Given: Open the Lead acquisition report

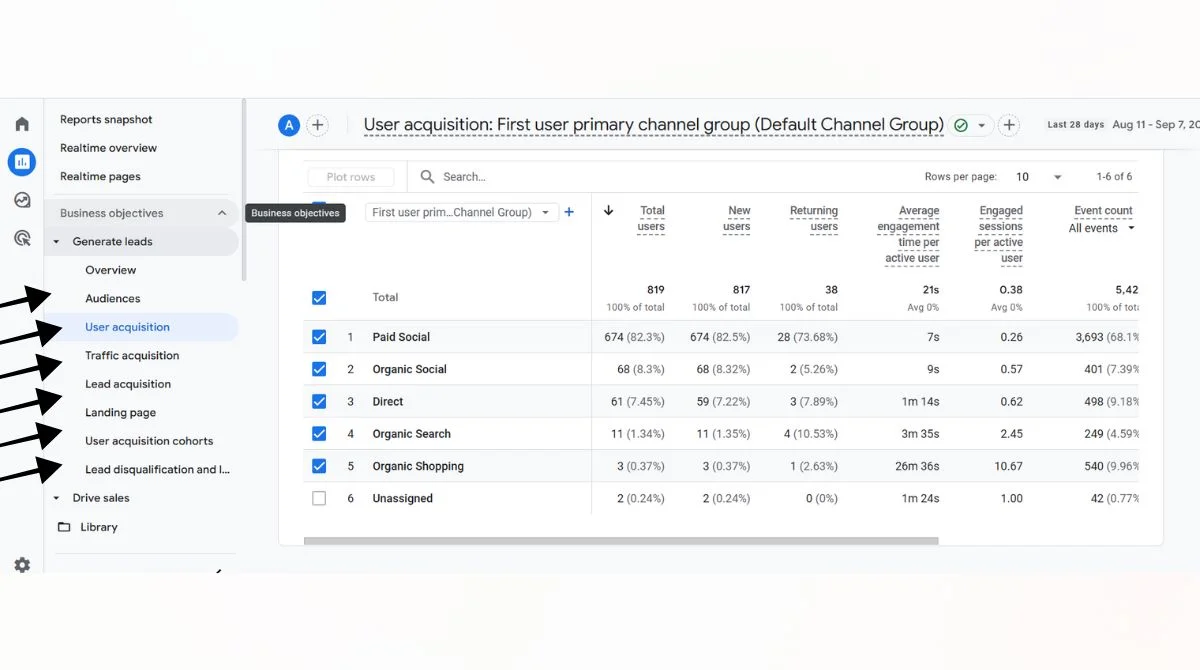Looking at the screenshot, I should tap(128, 384).
